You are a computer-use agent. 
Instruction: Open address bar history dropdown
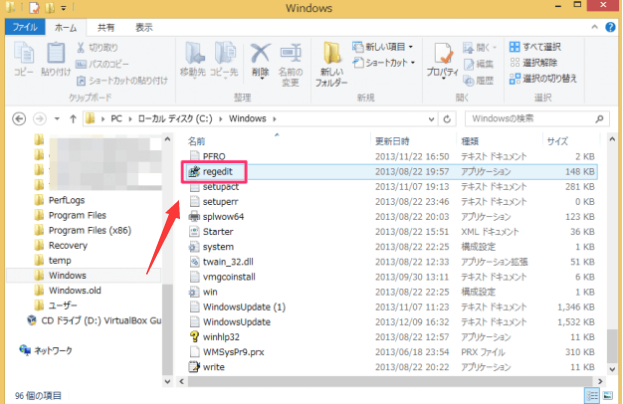pyautogui.click(x=431, y=119)
